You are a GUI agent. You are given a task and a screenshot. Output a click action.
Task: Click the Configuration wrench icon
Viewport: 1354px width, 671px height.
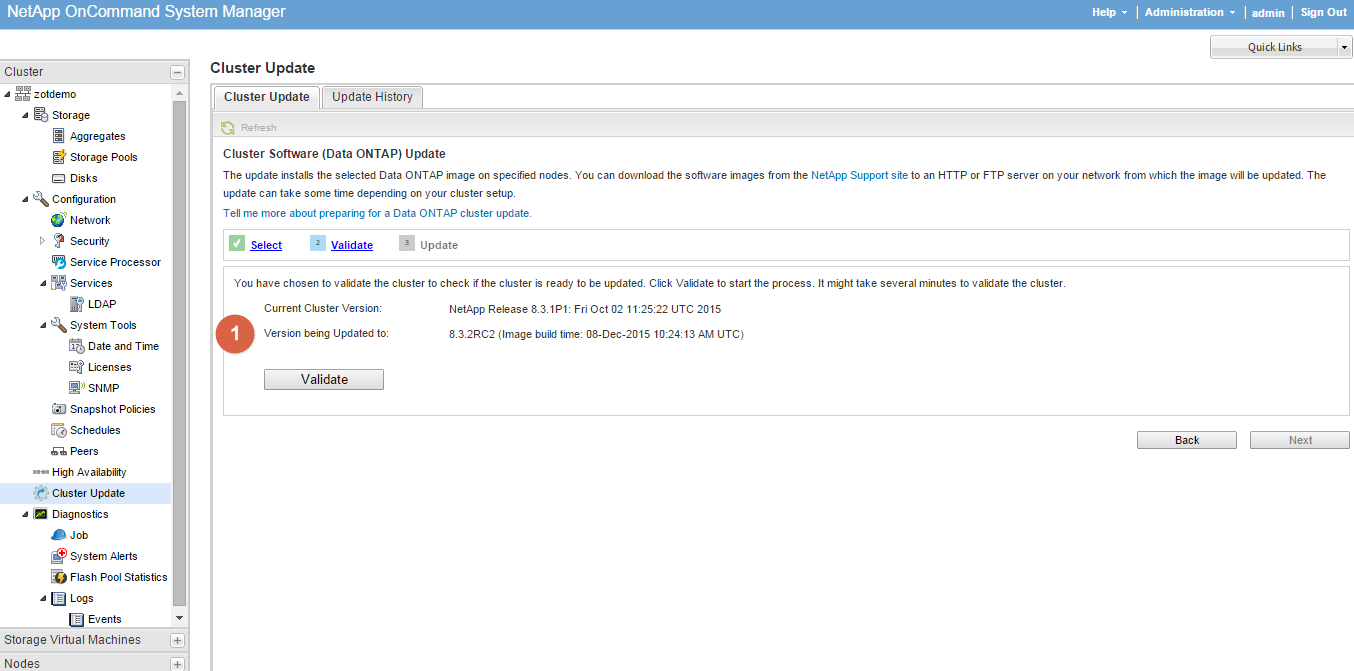point(41,199)
